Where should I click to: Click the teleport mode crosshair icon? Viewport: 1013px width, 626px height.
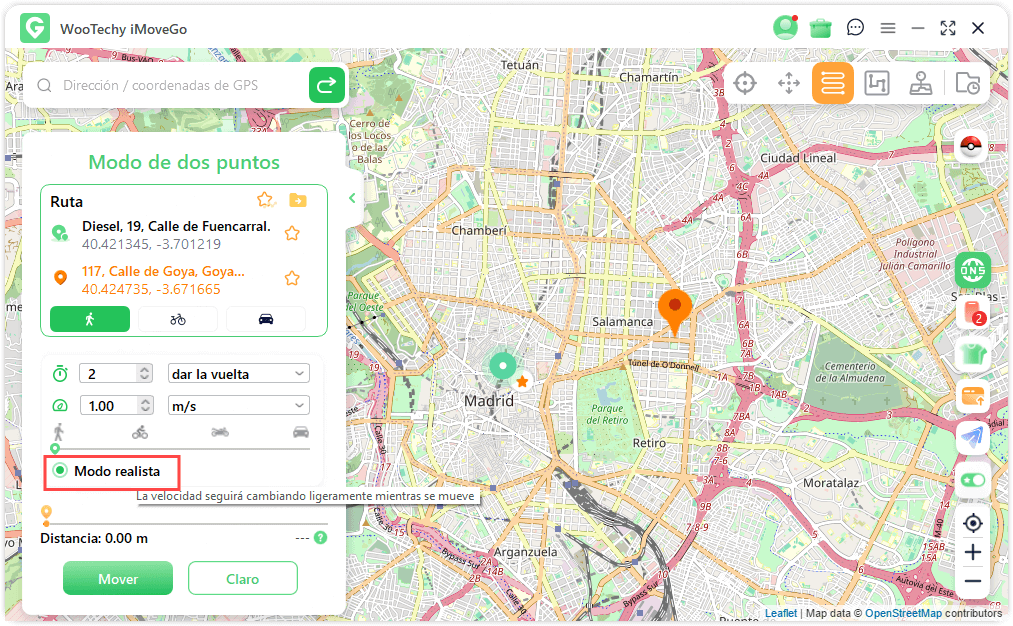tap(744, 84)
